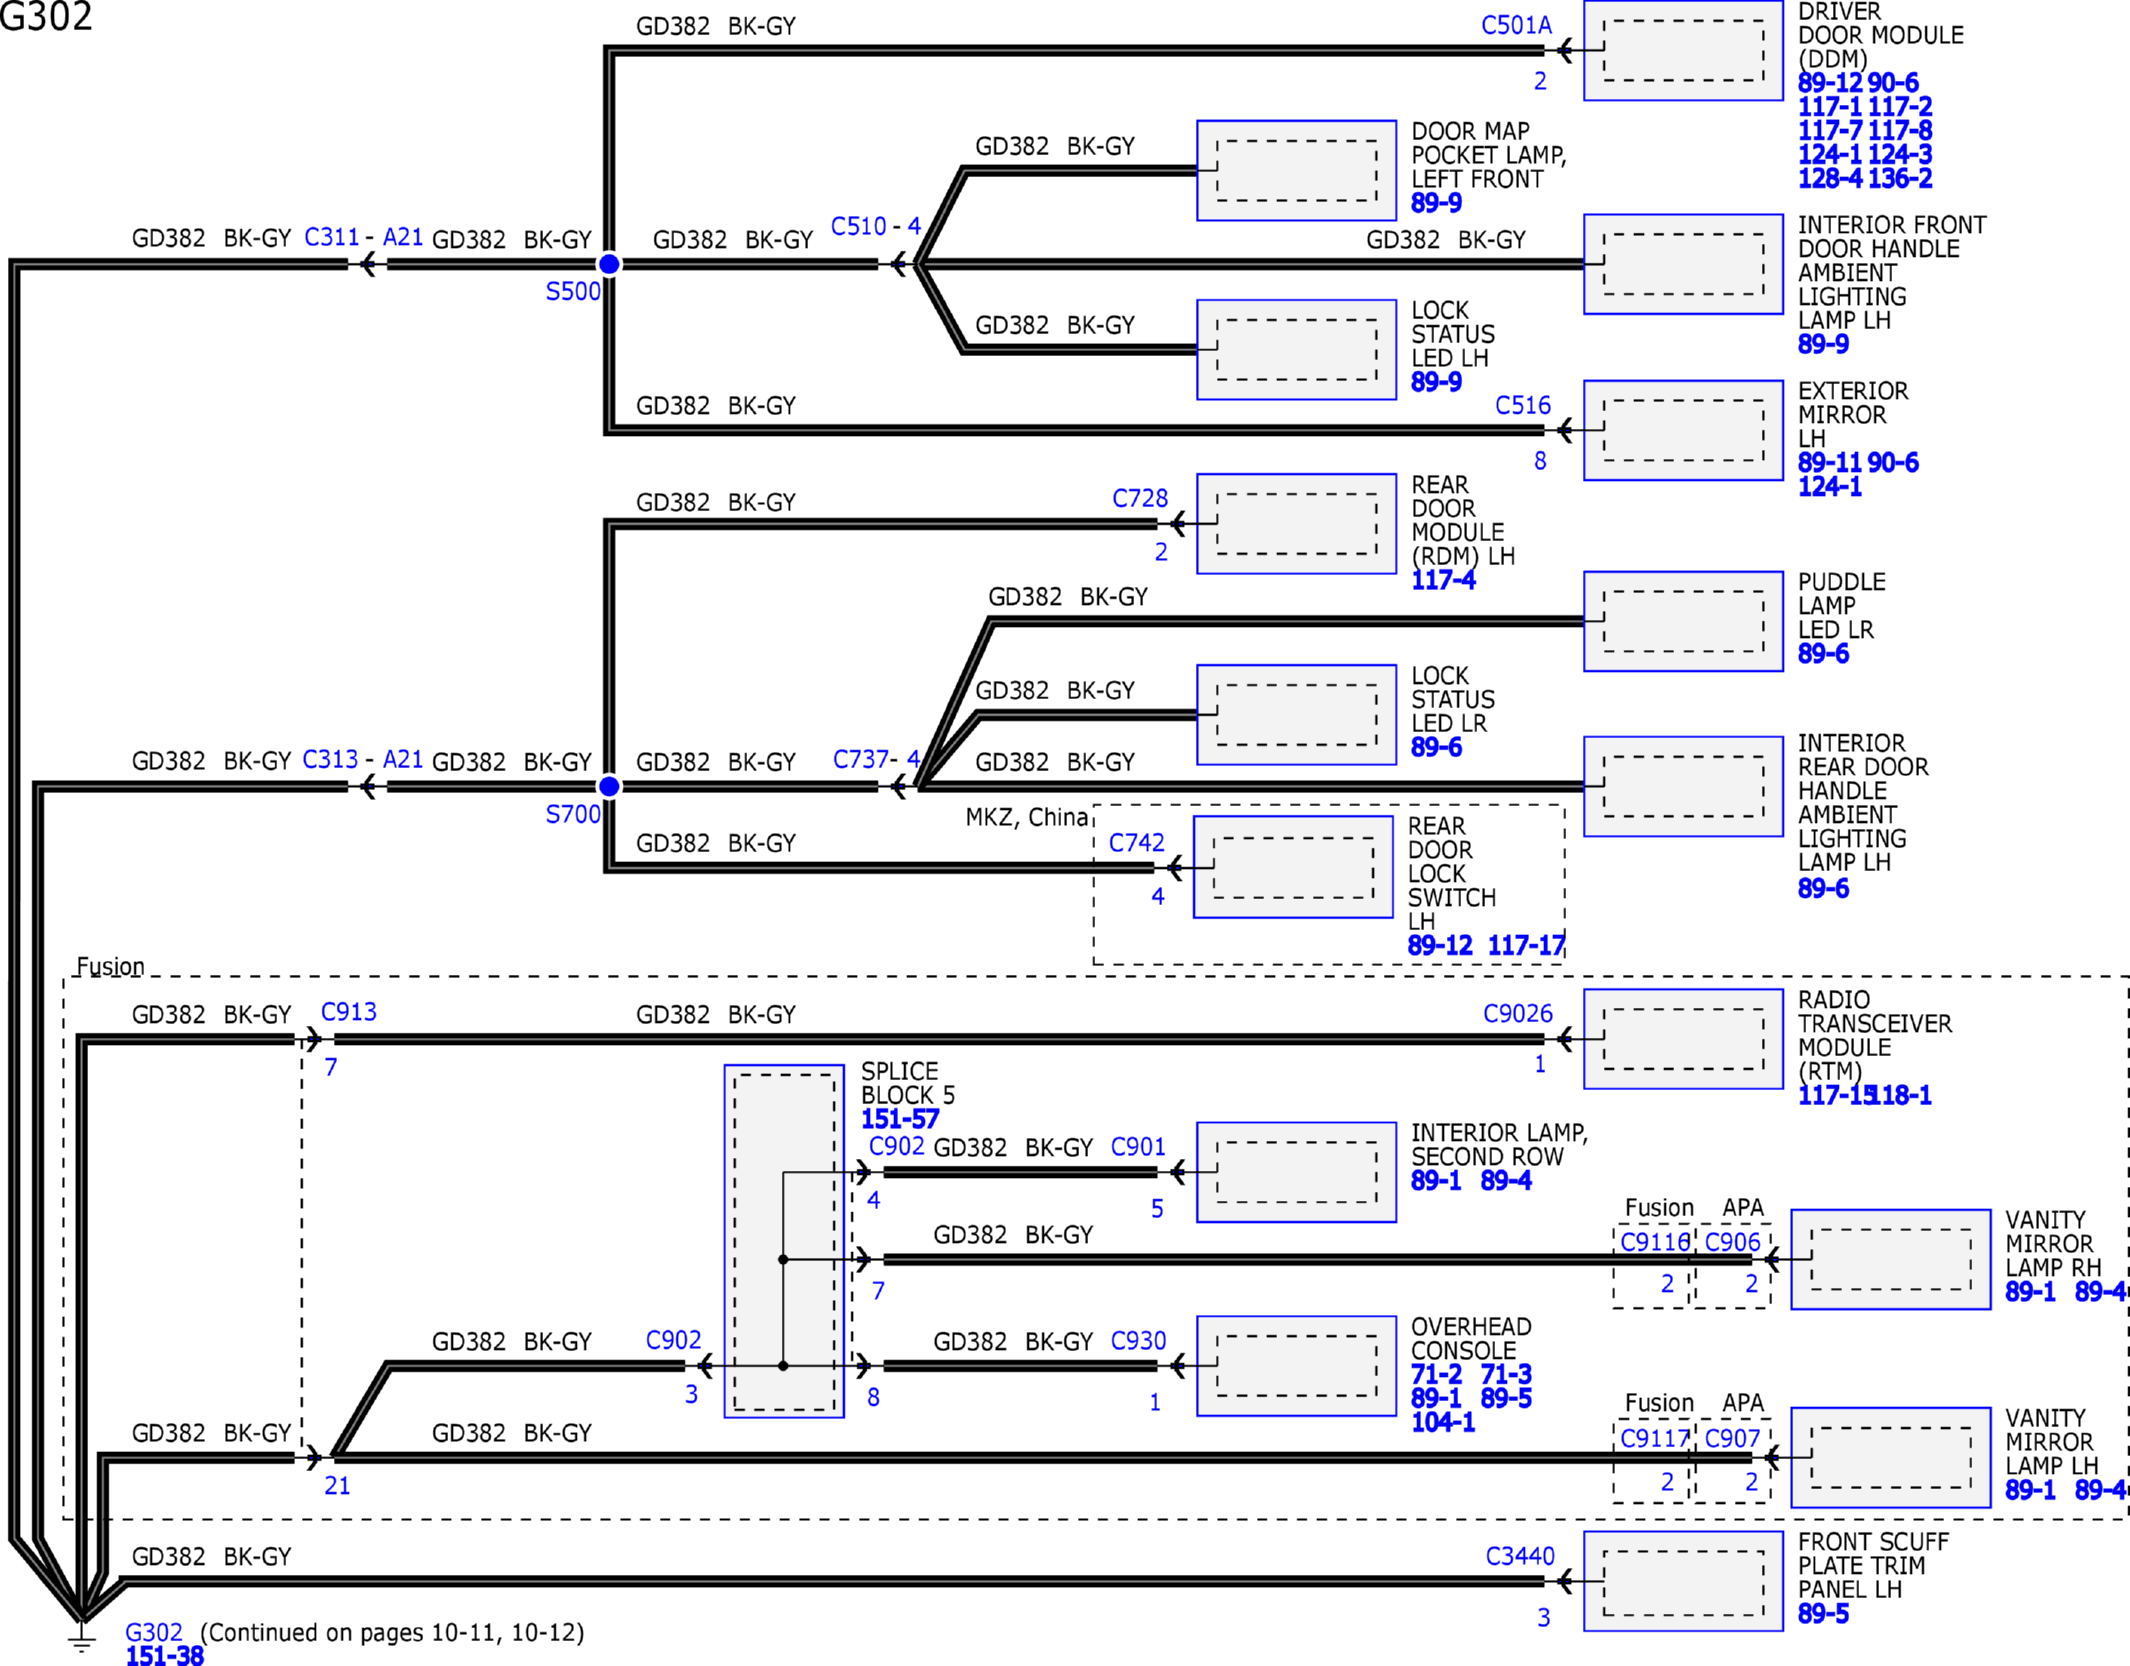Click the Driver Door Module component box
The height and width of the screenshot is (1666, 2130).
click(1684, 50)
